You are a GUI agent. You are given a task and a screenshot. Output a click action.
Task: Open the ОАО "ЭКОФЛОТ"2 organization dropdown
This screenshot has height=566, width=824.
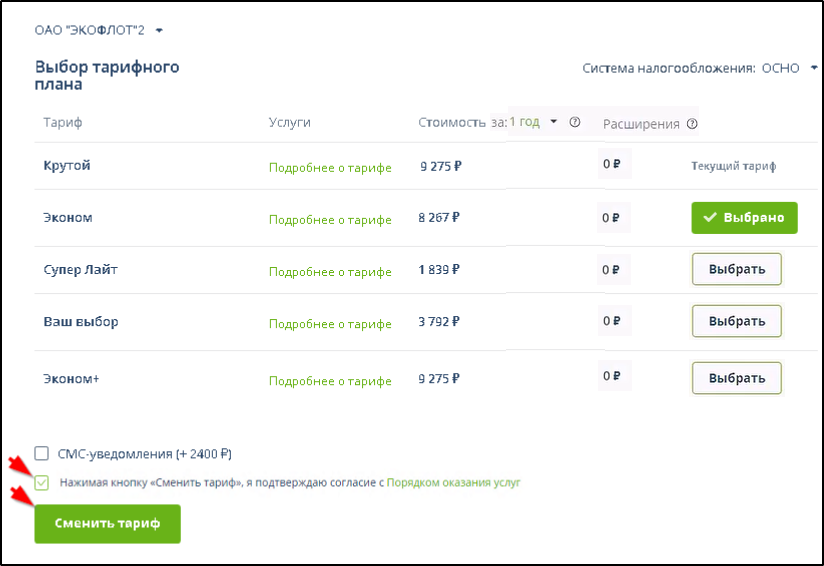159,31
